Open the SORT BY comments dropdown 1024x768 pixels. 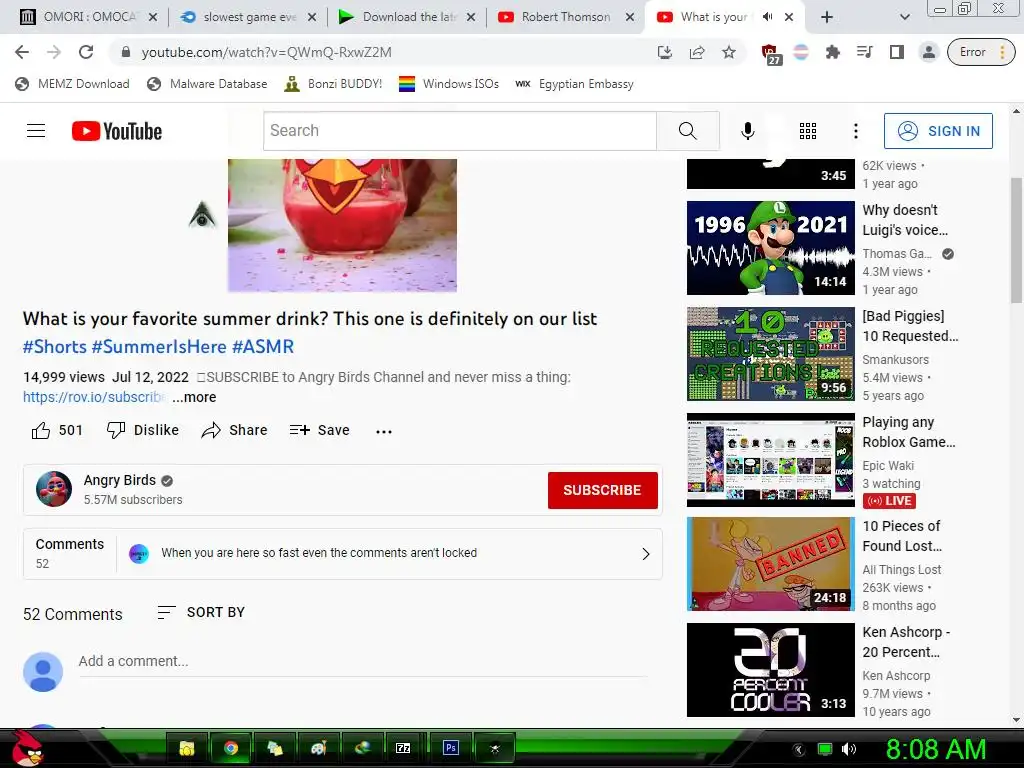[201, 613]
